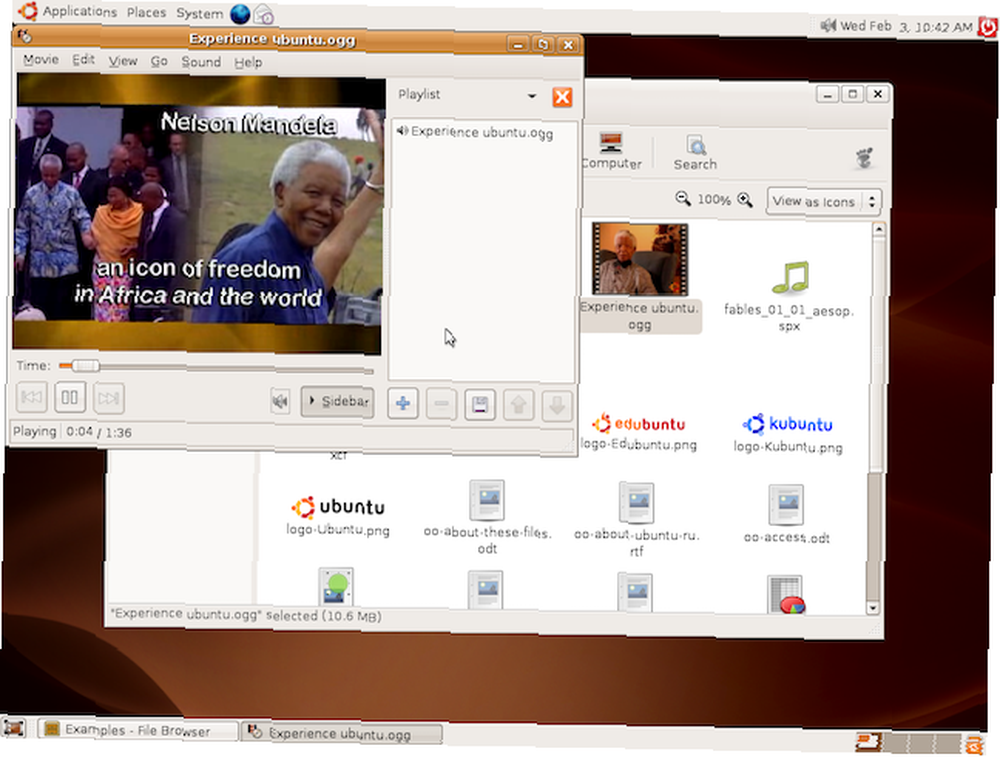The height and width of the screenshot is (757, 1000).
Task: Click the Time seek slider handle
Action: coord(85,365)
